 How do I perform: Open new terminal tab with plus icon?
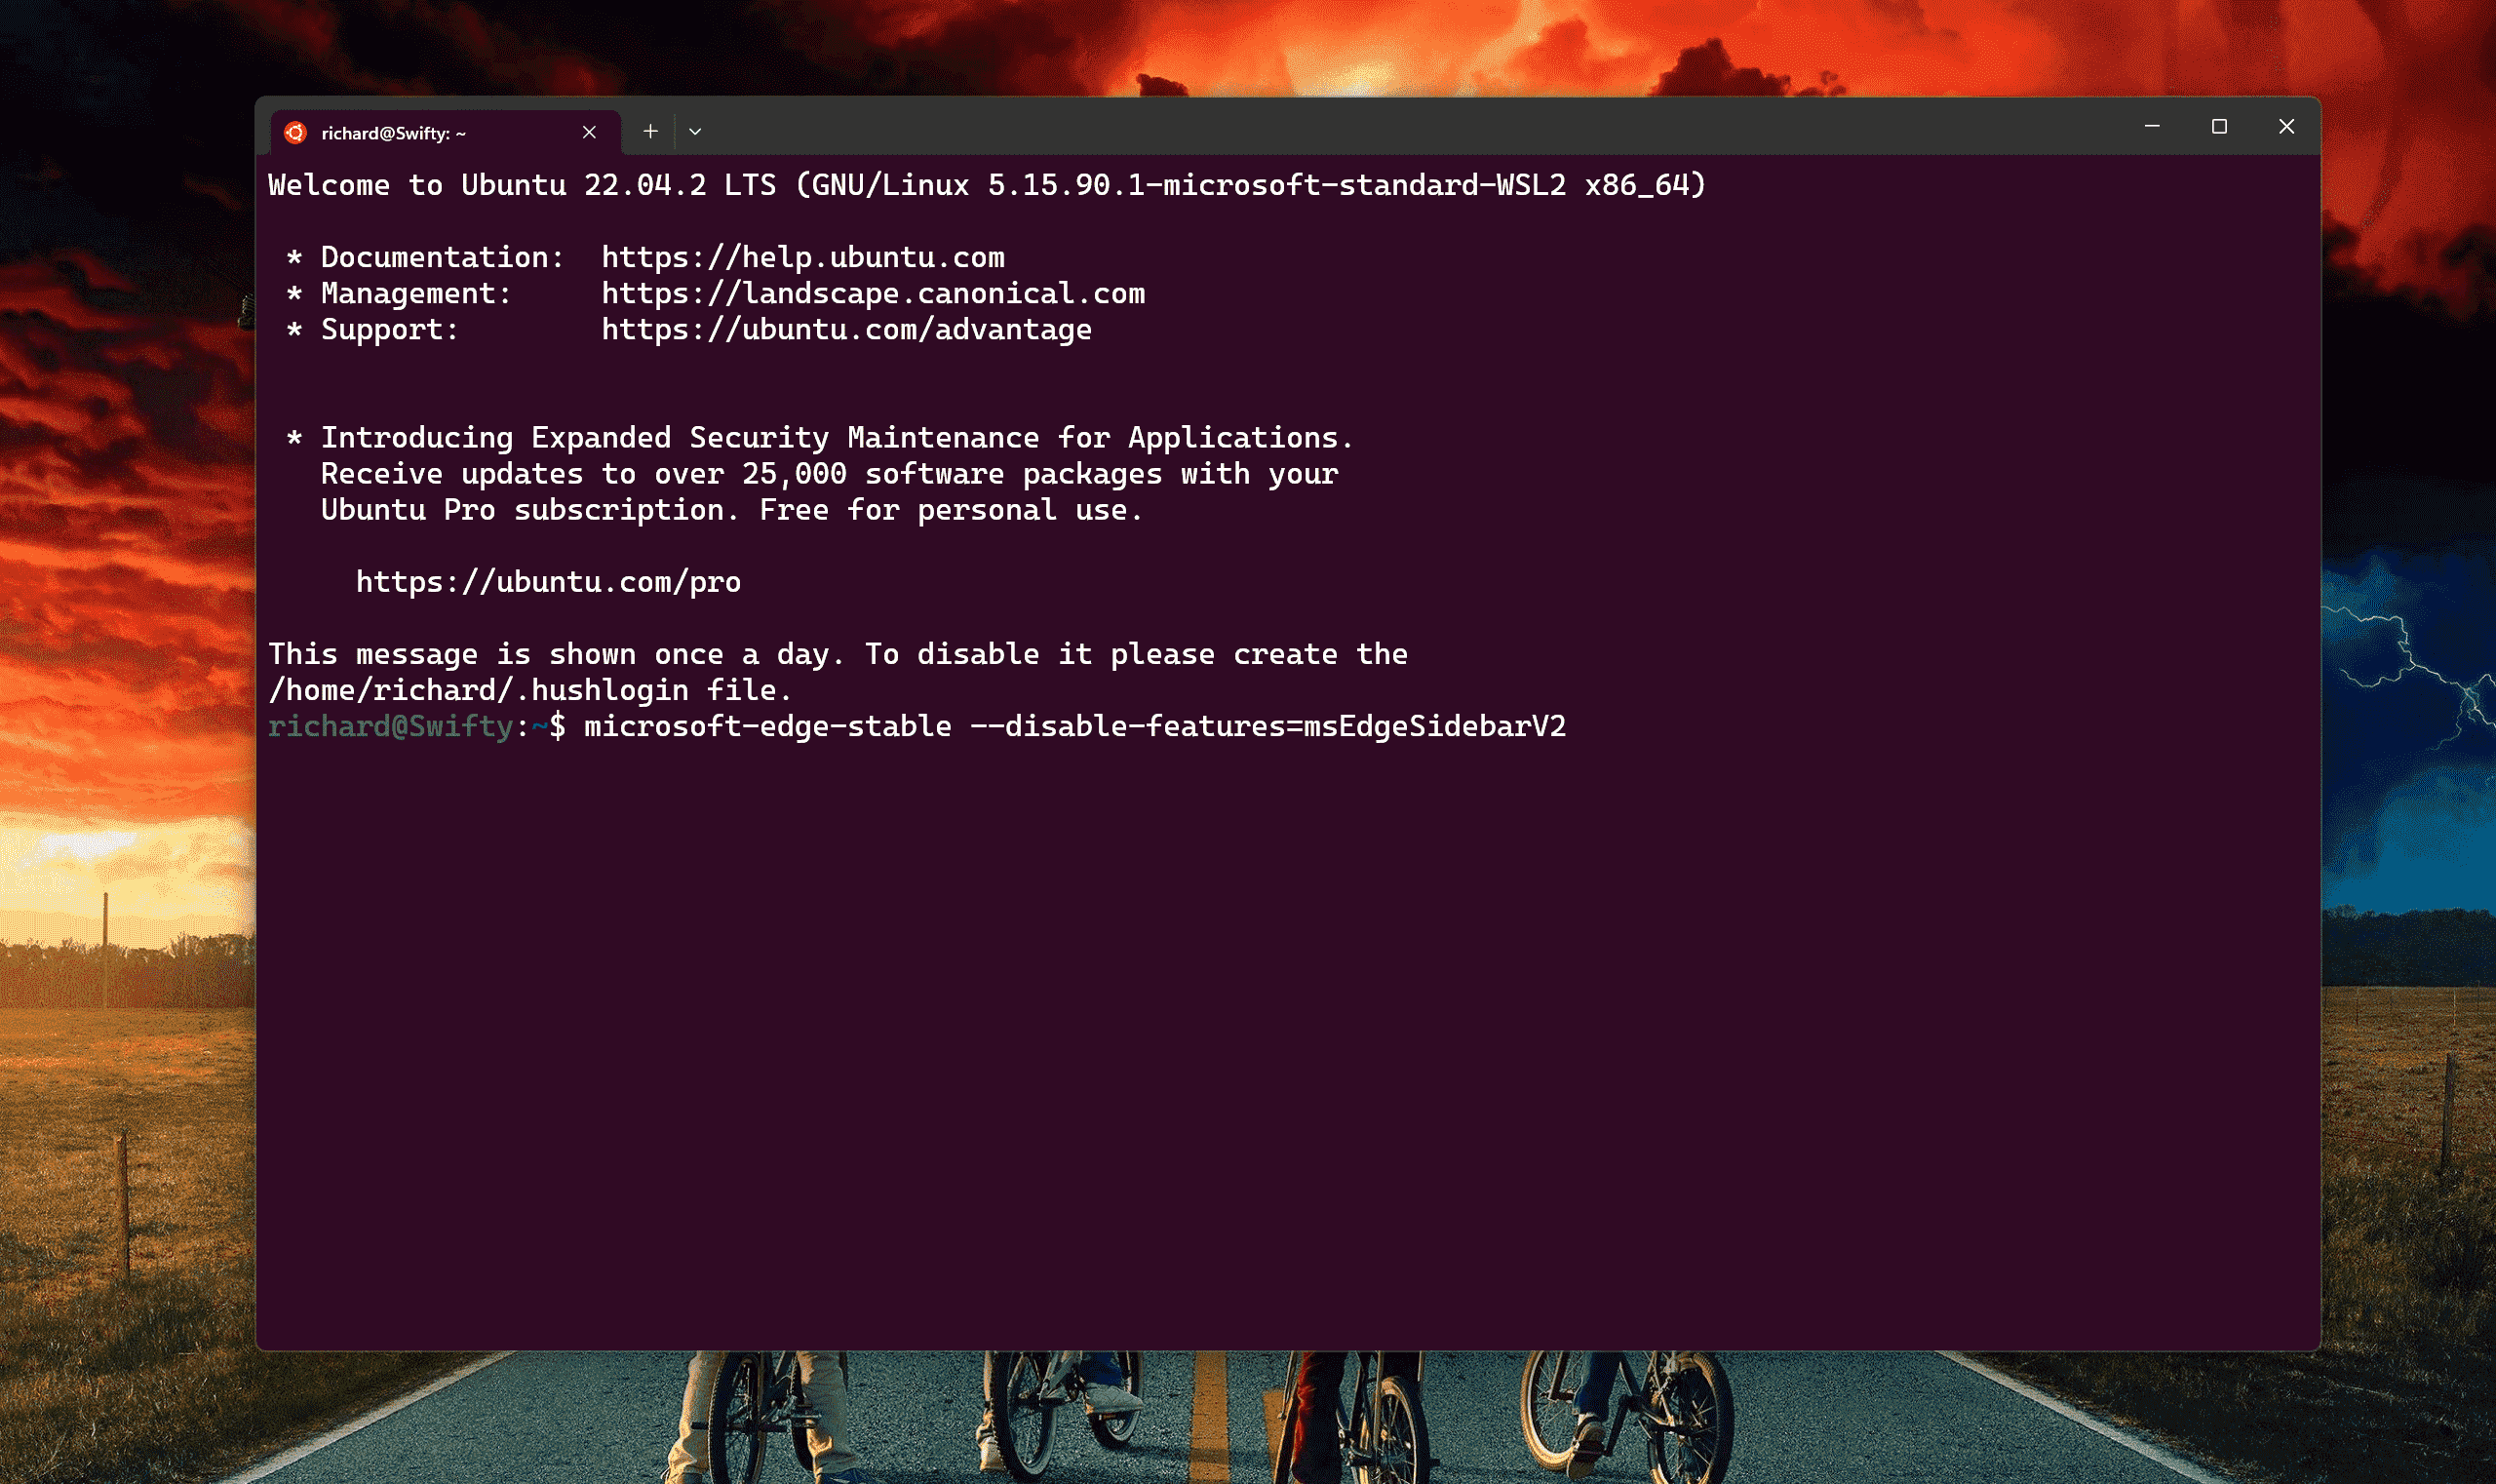coord(650,131)
